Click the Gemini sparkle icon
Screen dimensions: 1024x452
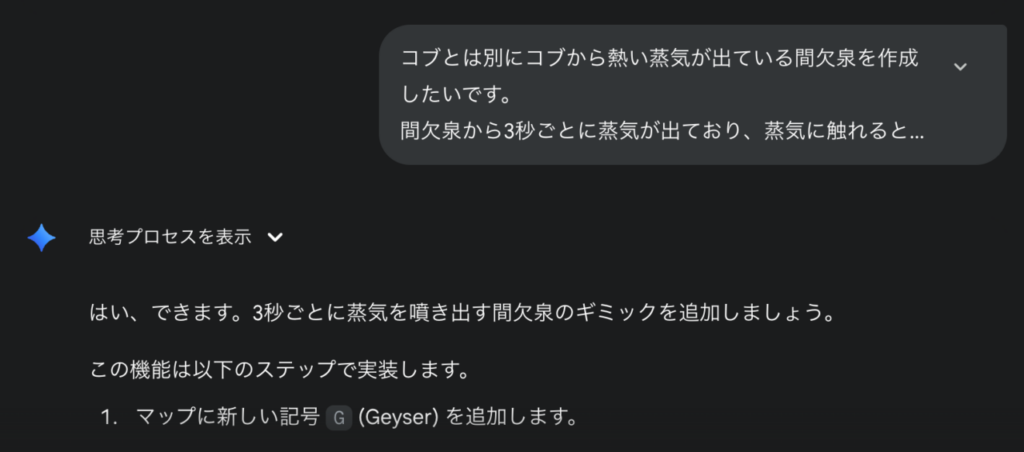[x=41, y=238]
